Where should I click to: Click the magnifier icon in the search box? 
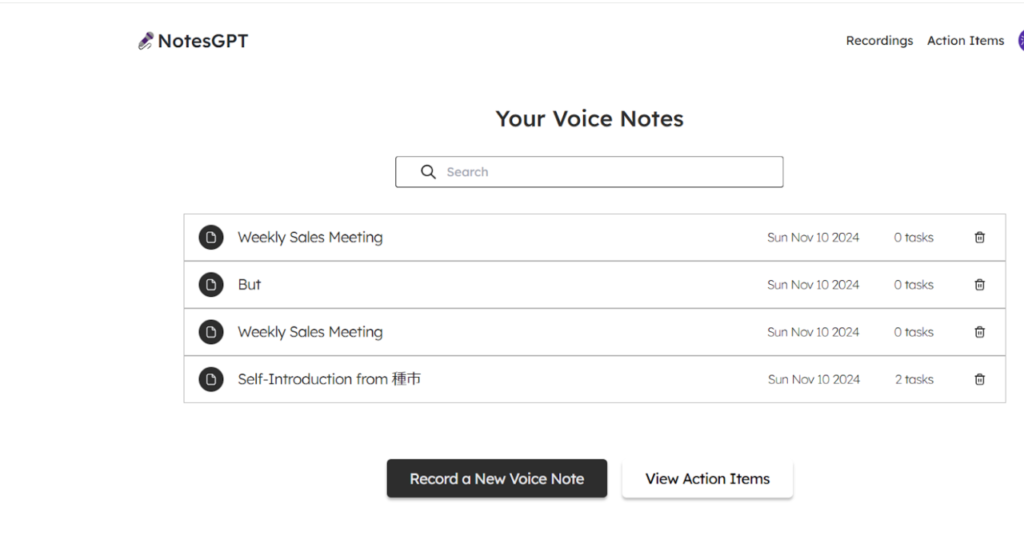click(x=428, y=172)
